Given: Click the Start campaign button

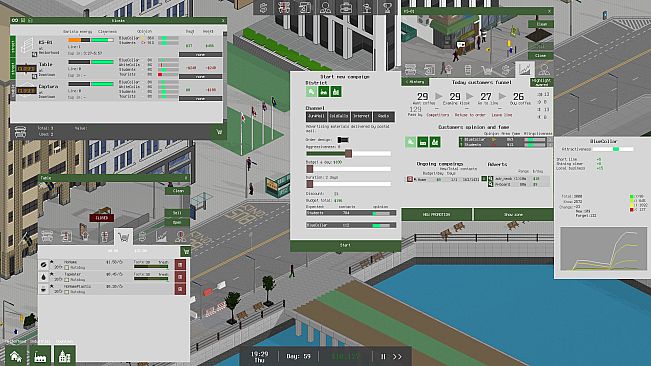Looking at the screenshot, I should tap(345, 246).
